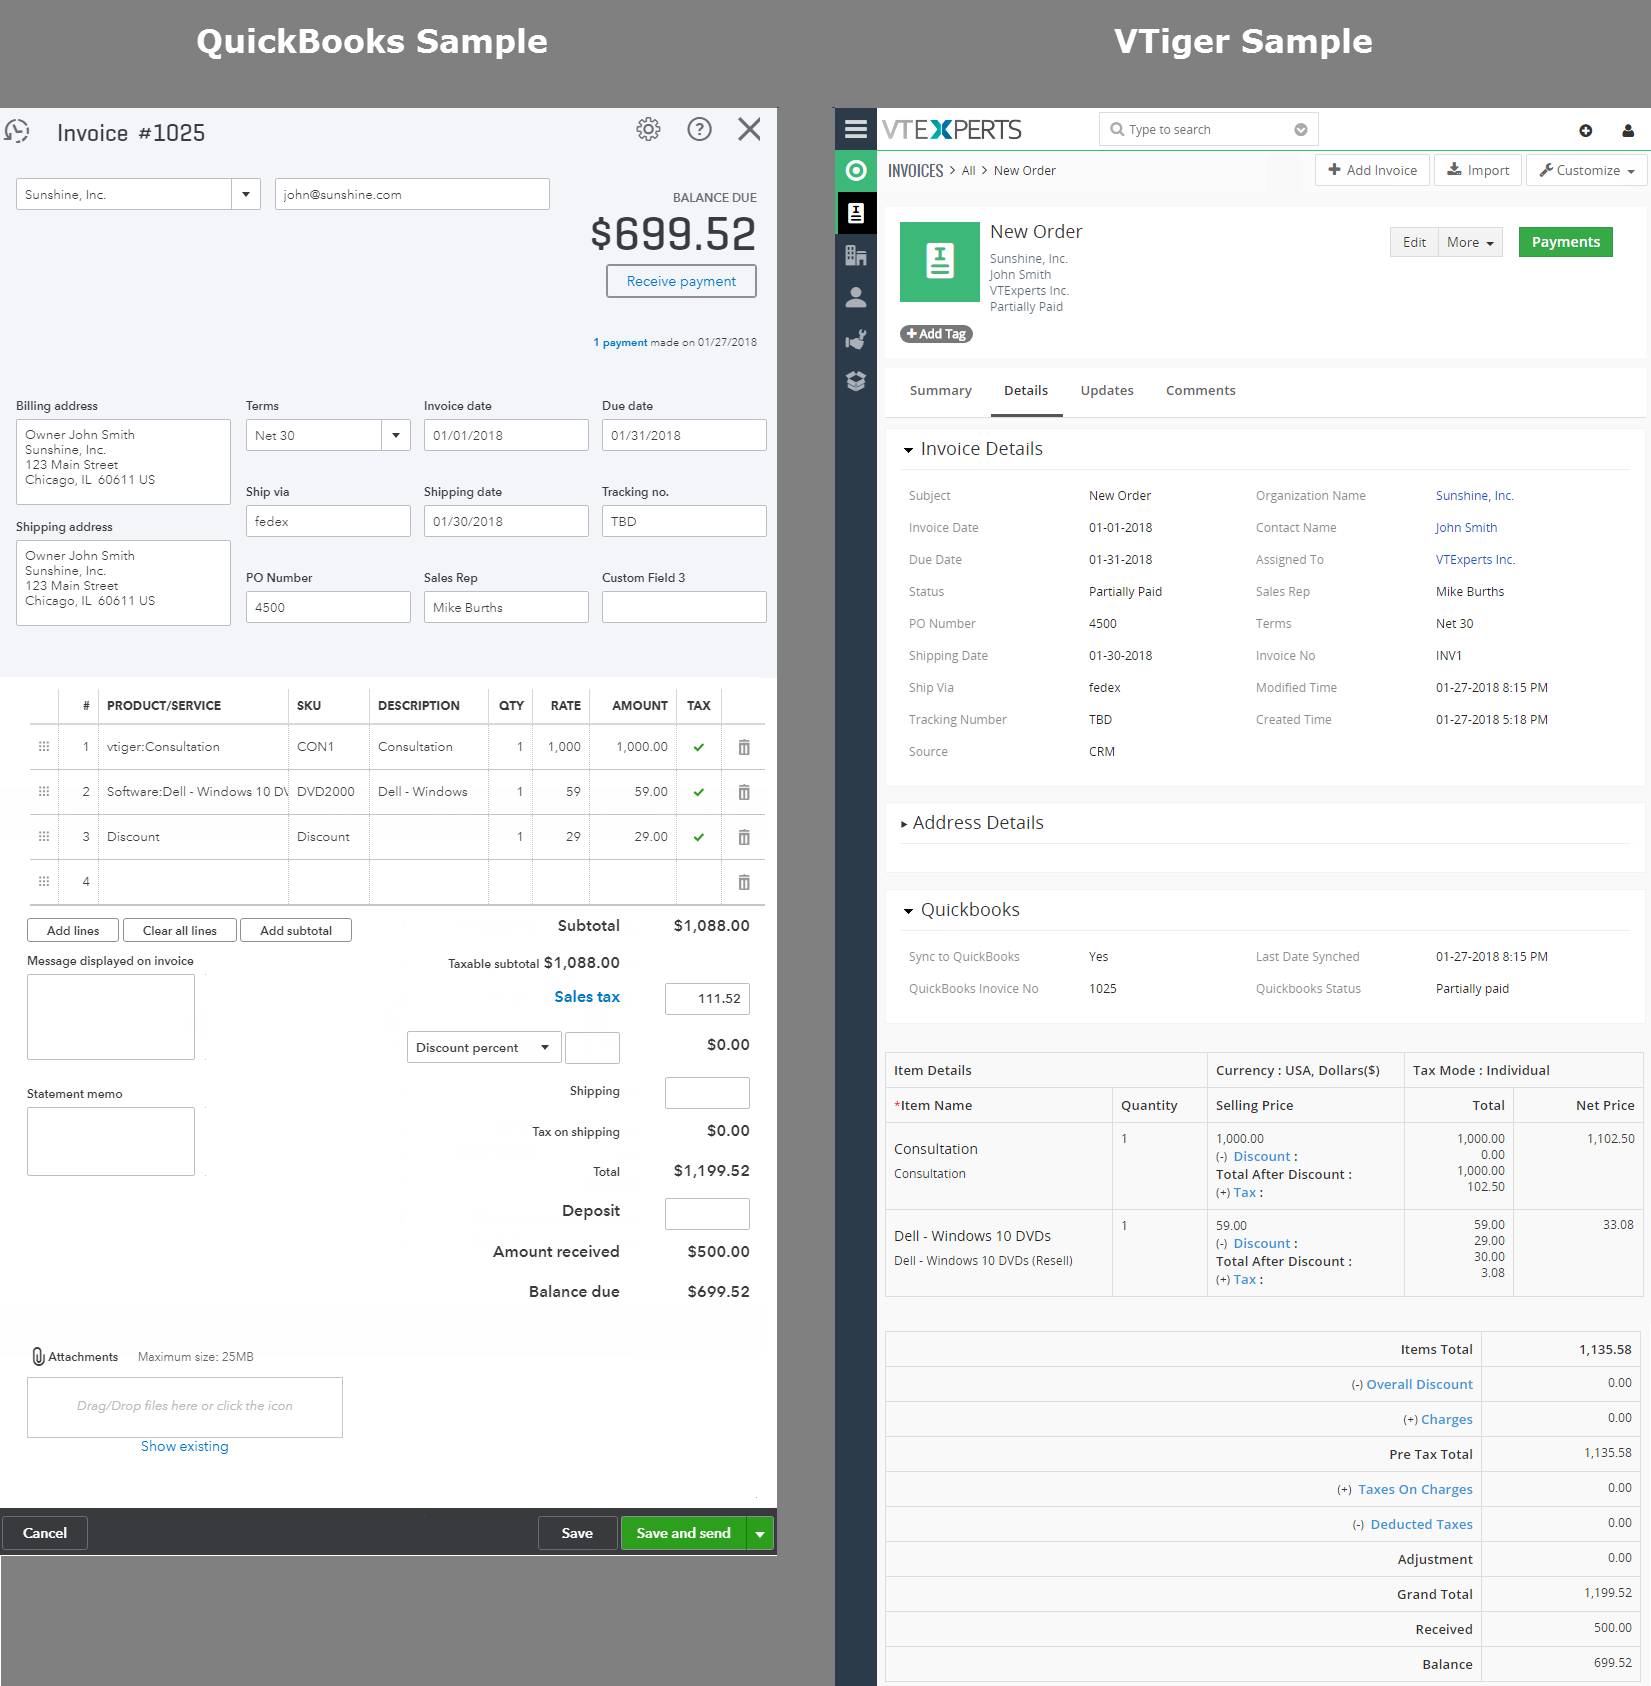The height and width of the screenshot is (1686, 1651).
Task: Collapse Invoice Details section
Action: coord(909,450)
